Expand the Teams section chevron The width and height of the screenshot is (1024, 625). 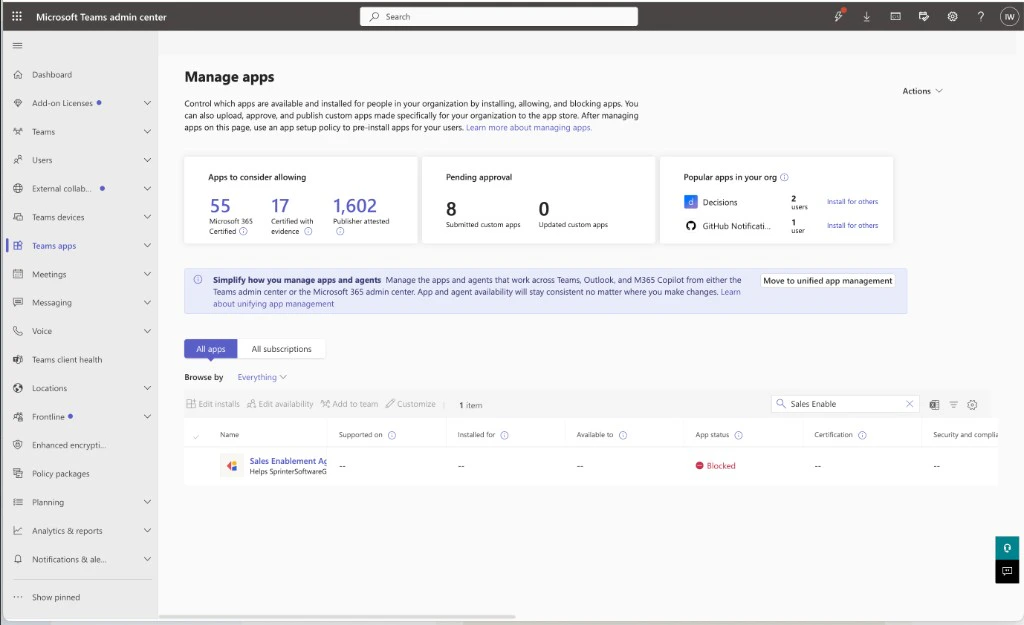click(x=147, y=131)
